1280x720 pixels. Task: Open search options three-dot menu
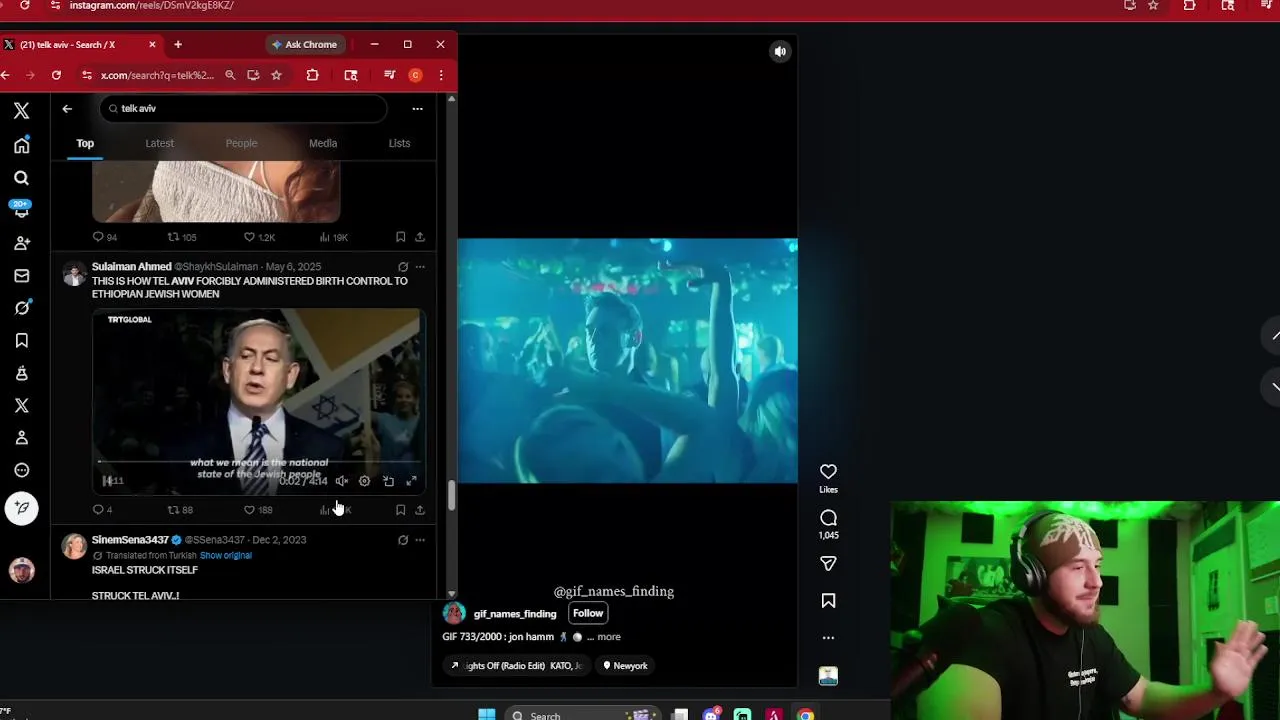pyautogui.click(x=417, y=109)
